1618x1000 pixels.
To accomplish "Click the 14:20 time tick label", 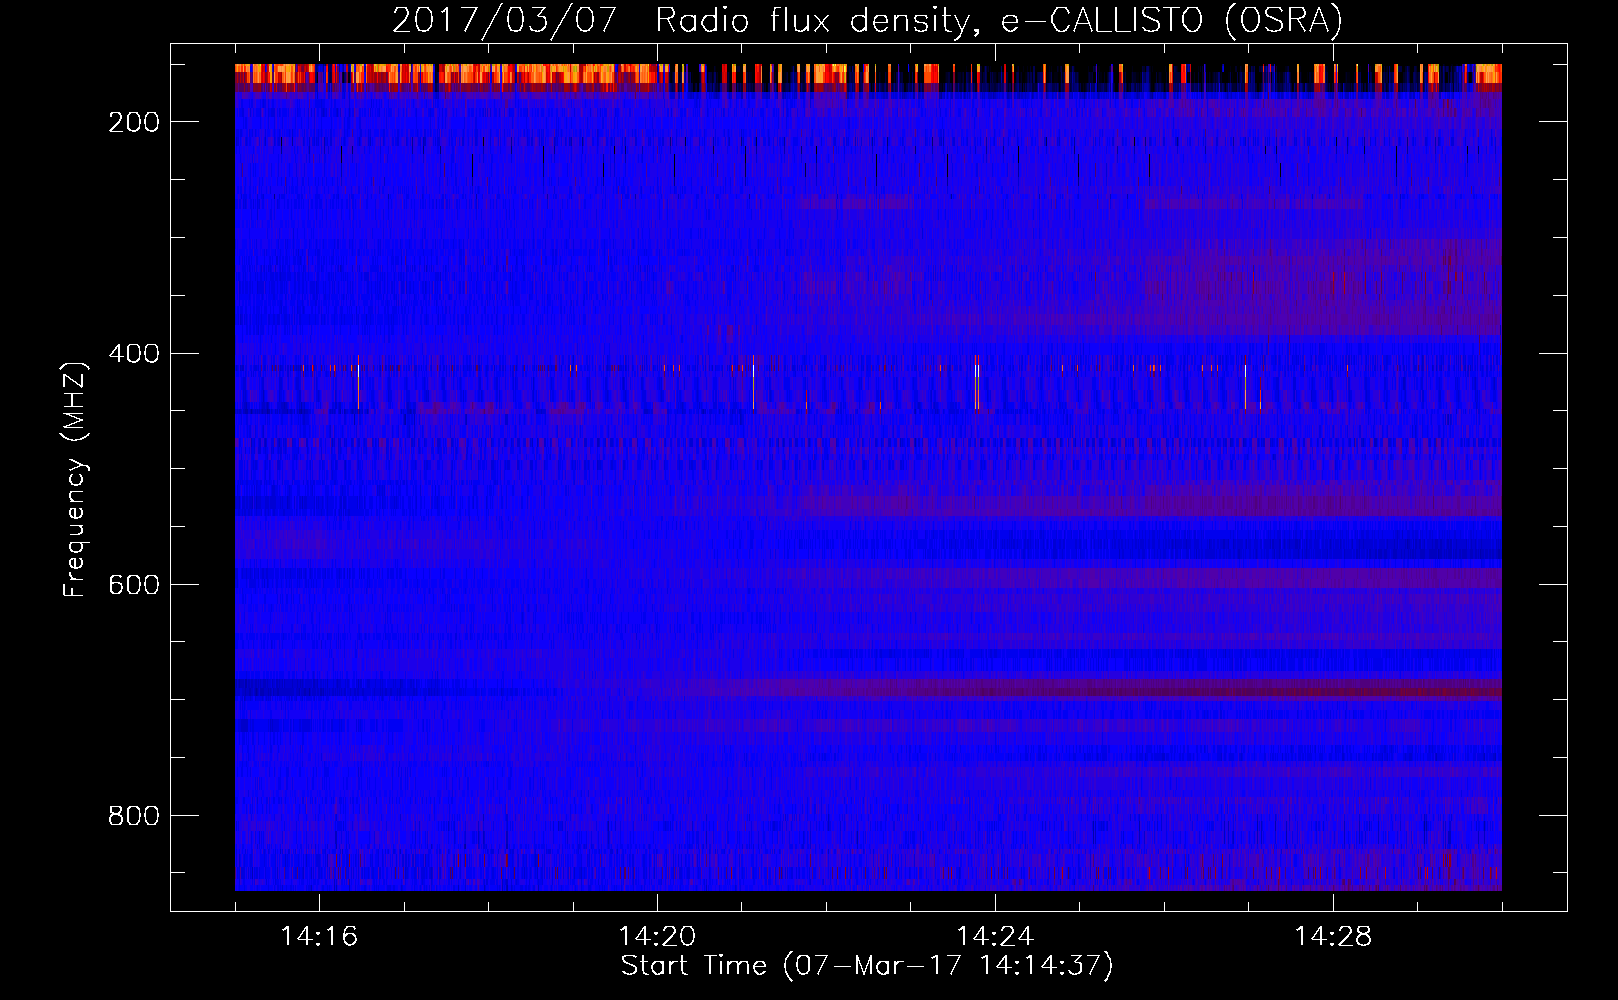I will [x=657, y=936].
